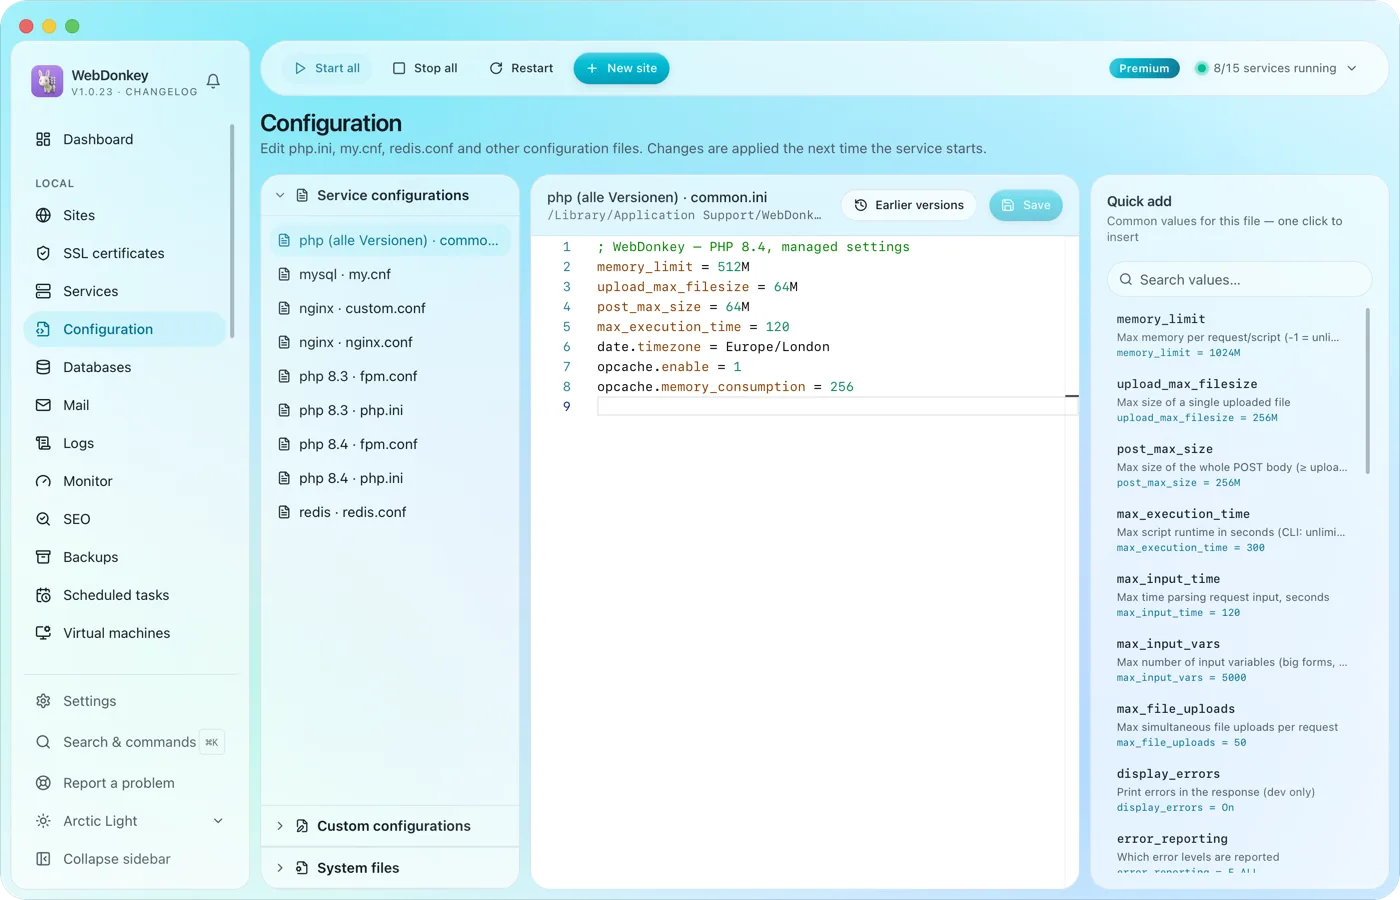
Task: Expand the services running status dropdown
Action: click(x=1276, y=68)
